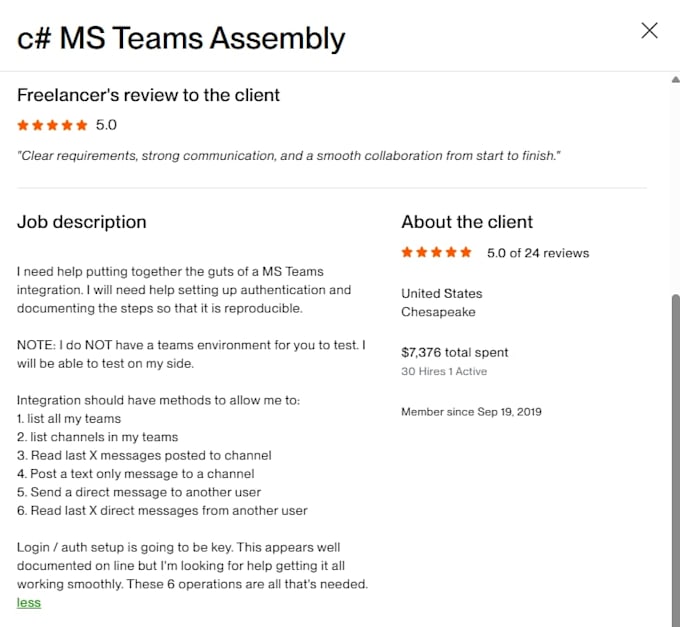Viewport: 680px width, 627px height.
Task: Click the 'c# MS Teams Assembly' title
Action: [x=181, y=38]
